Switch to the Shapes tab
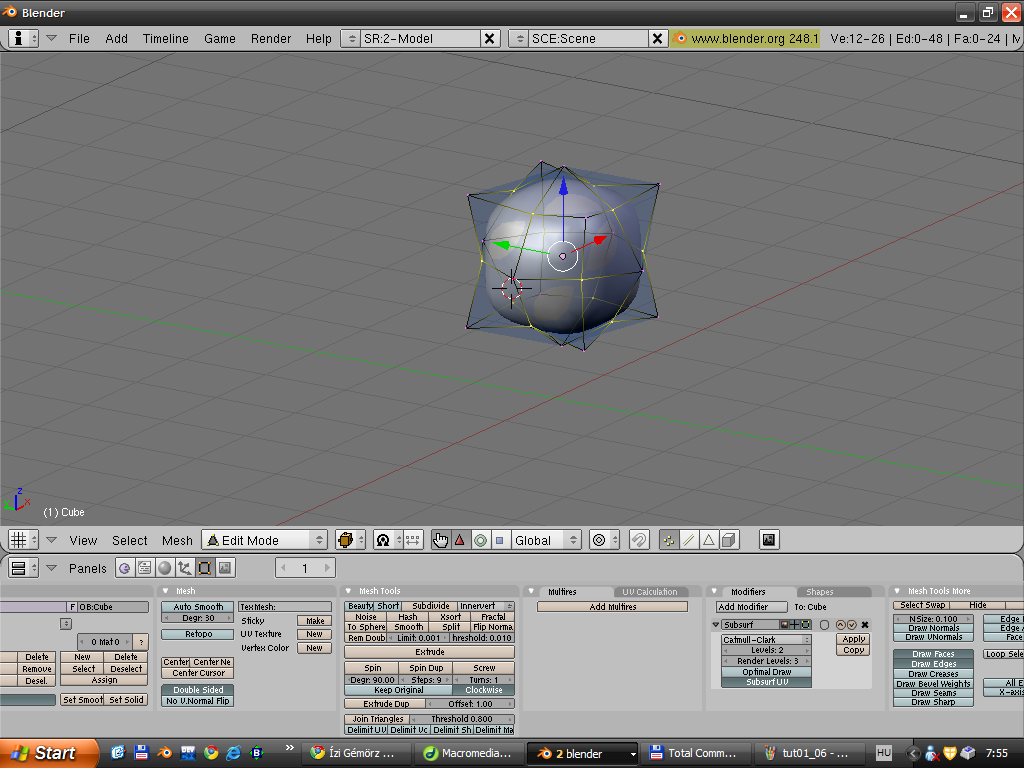This screenshot has width=1024, height=768. pos(820,592)
